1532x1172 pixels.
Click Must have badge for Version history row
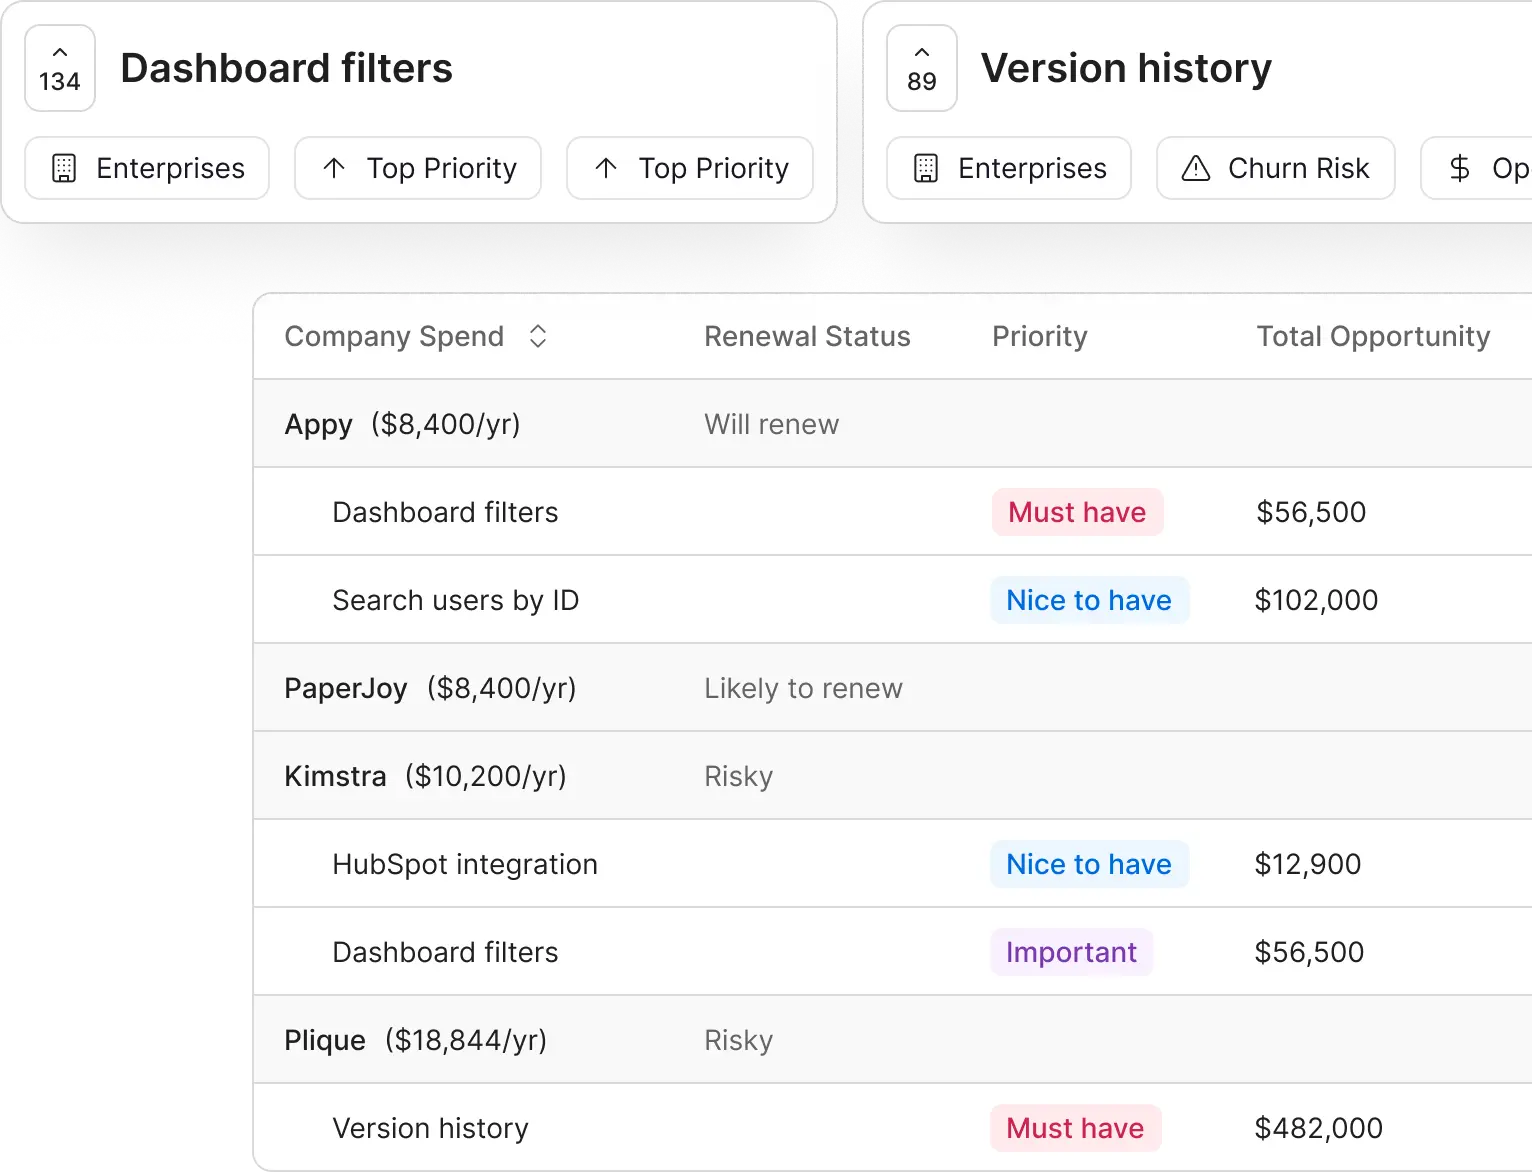[1075, 1128]
